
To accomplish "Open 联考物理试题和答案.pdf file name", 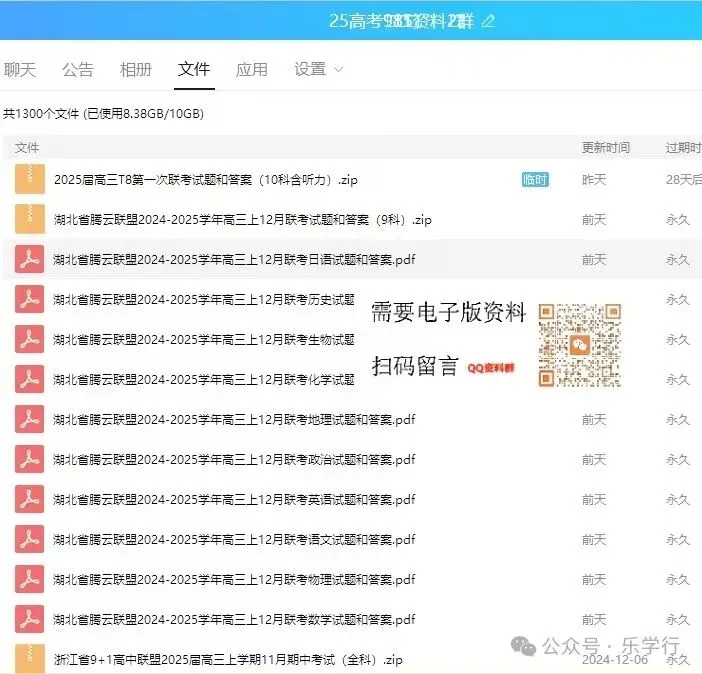I will click(x=234, y=580).
